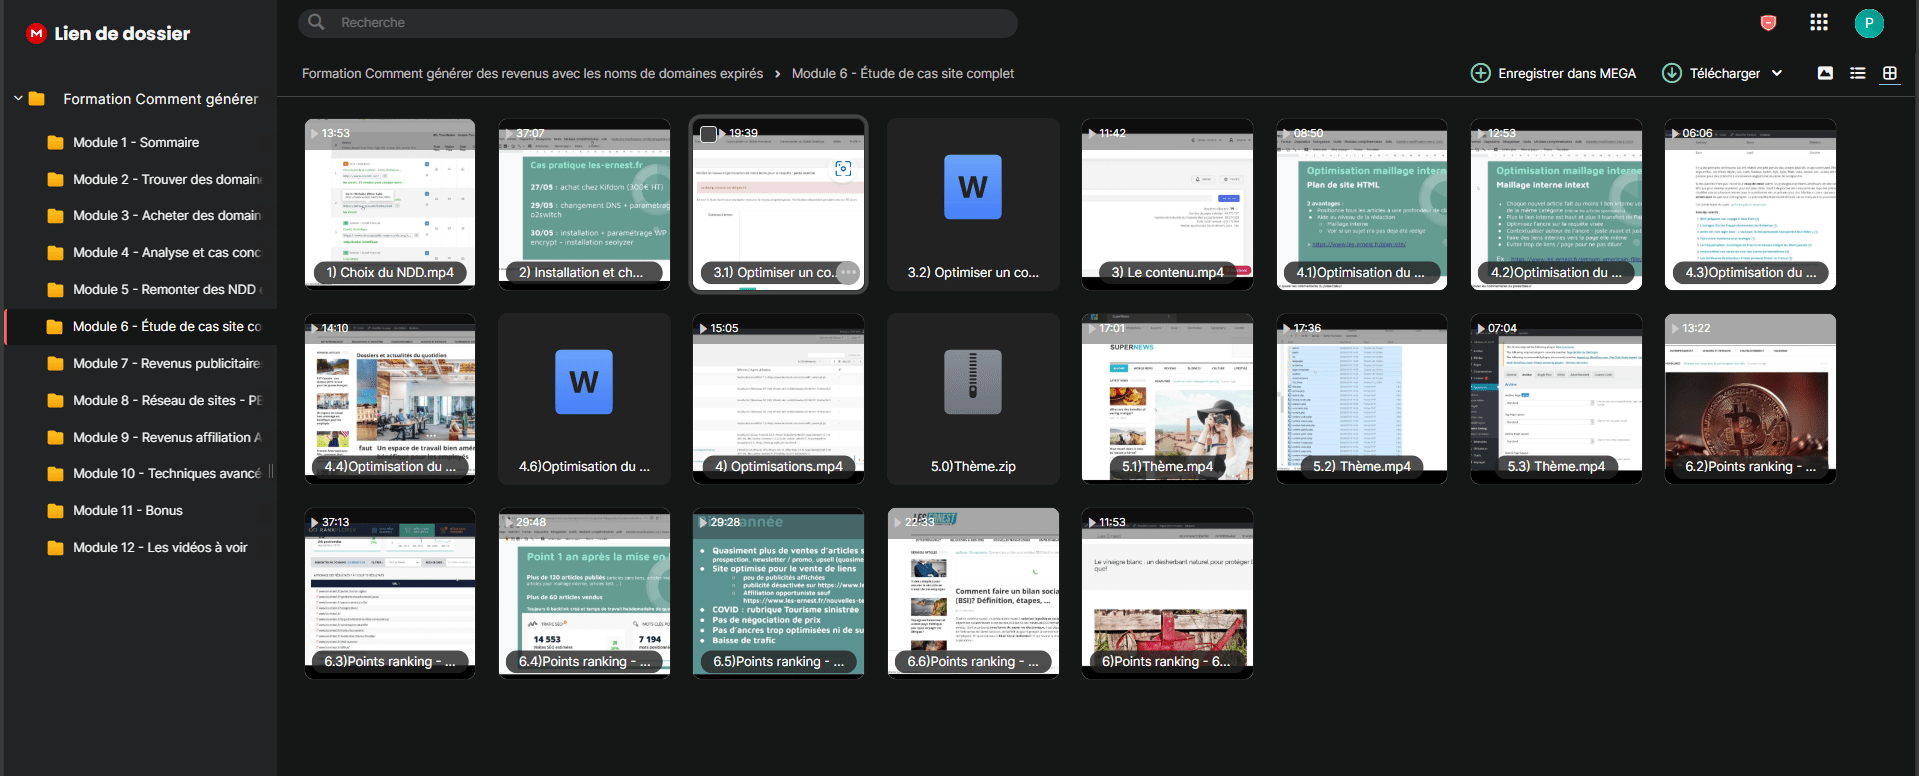Click the search magnifier icon
The width and height of the screenshot is (1919, 776).
[x=316, y=22]
